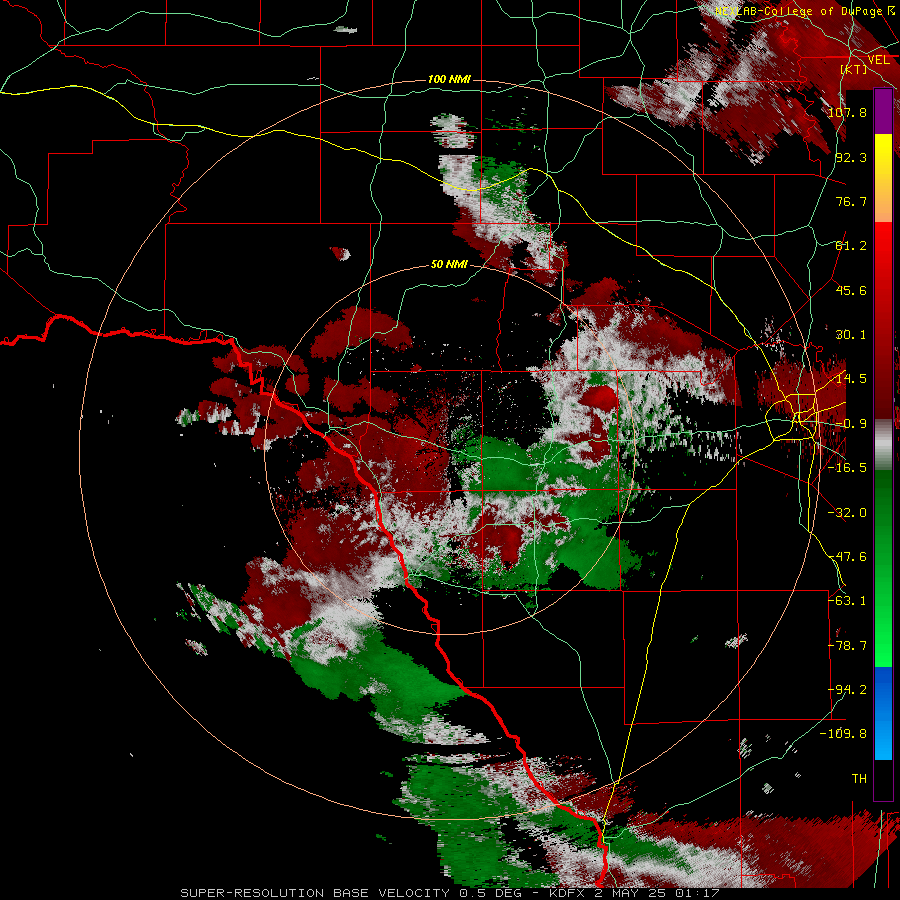The image size is (900, 900).
Task: Click the blue segment of the color bar
Action: point(883,713)
